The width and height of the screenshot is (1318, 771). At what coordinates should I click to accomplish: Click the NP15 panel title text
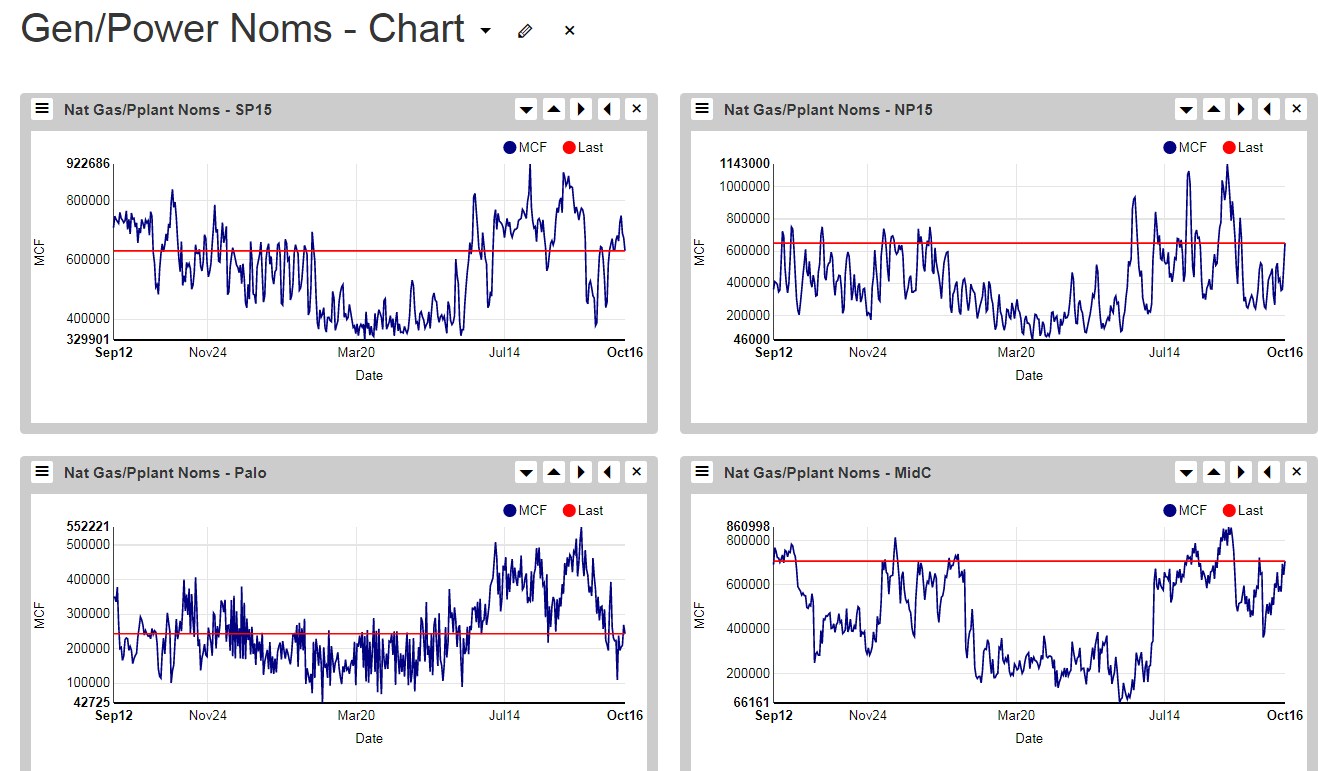point(828,110)
